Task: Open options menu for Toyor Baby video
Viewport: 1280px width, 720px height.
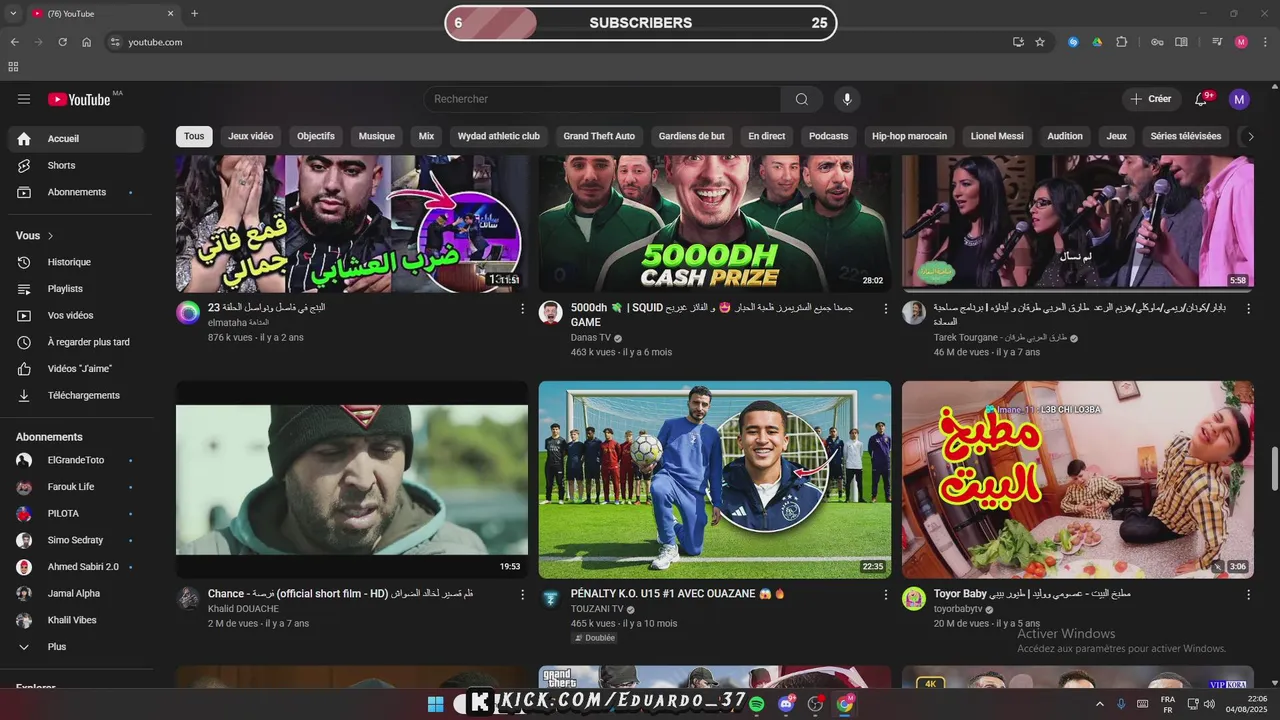Action: point(1248,595)
